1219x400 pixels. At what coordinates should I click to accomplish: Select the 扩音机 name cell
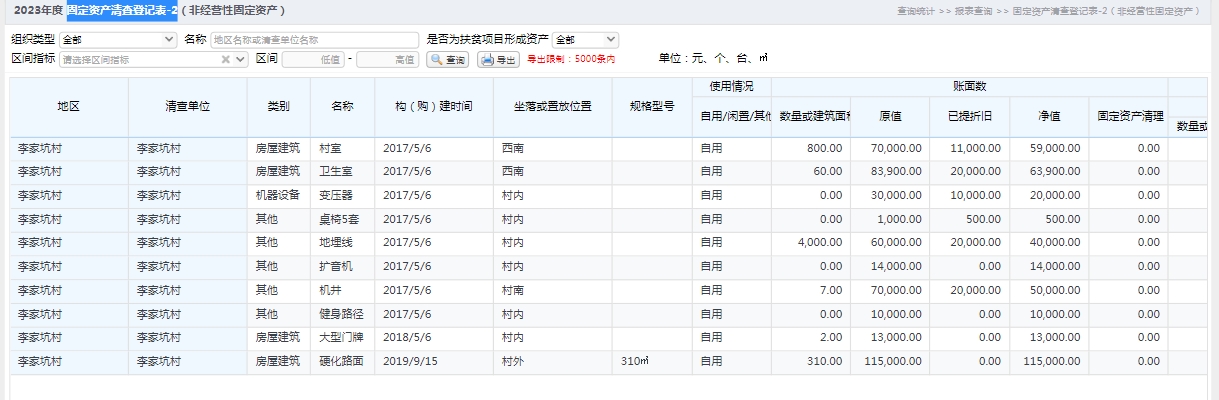(x=342, y=266)
